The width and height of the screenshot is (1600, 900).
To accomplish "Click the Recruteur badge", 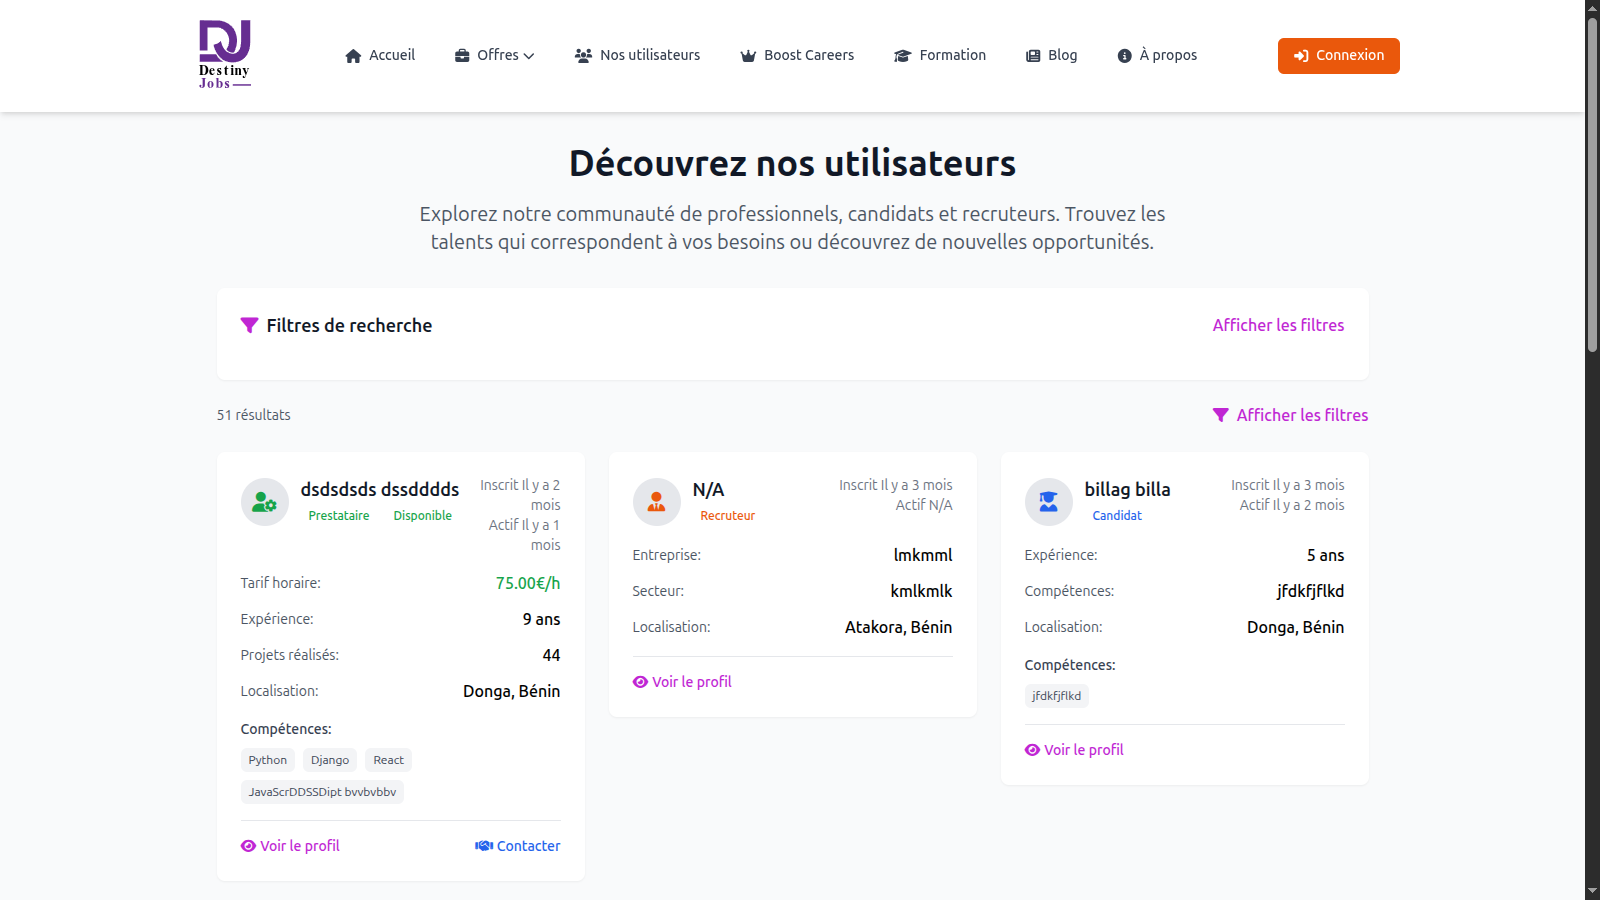I will point(728,516).
